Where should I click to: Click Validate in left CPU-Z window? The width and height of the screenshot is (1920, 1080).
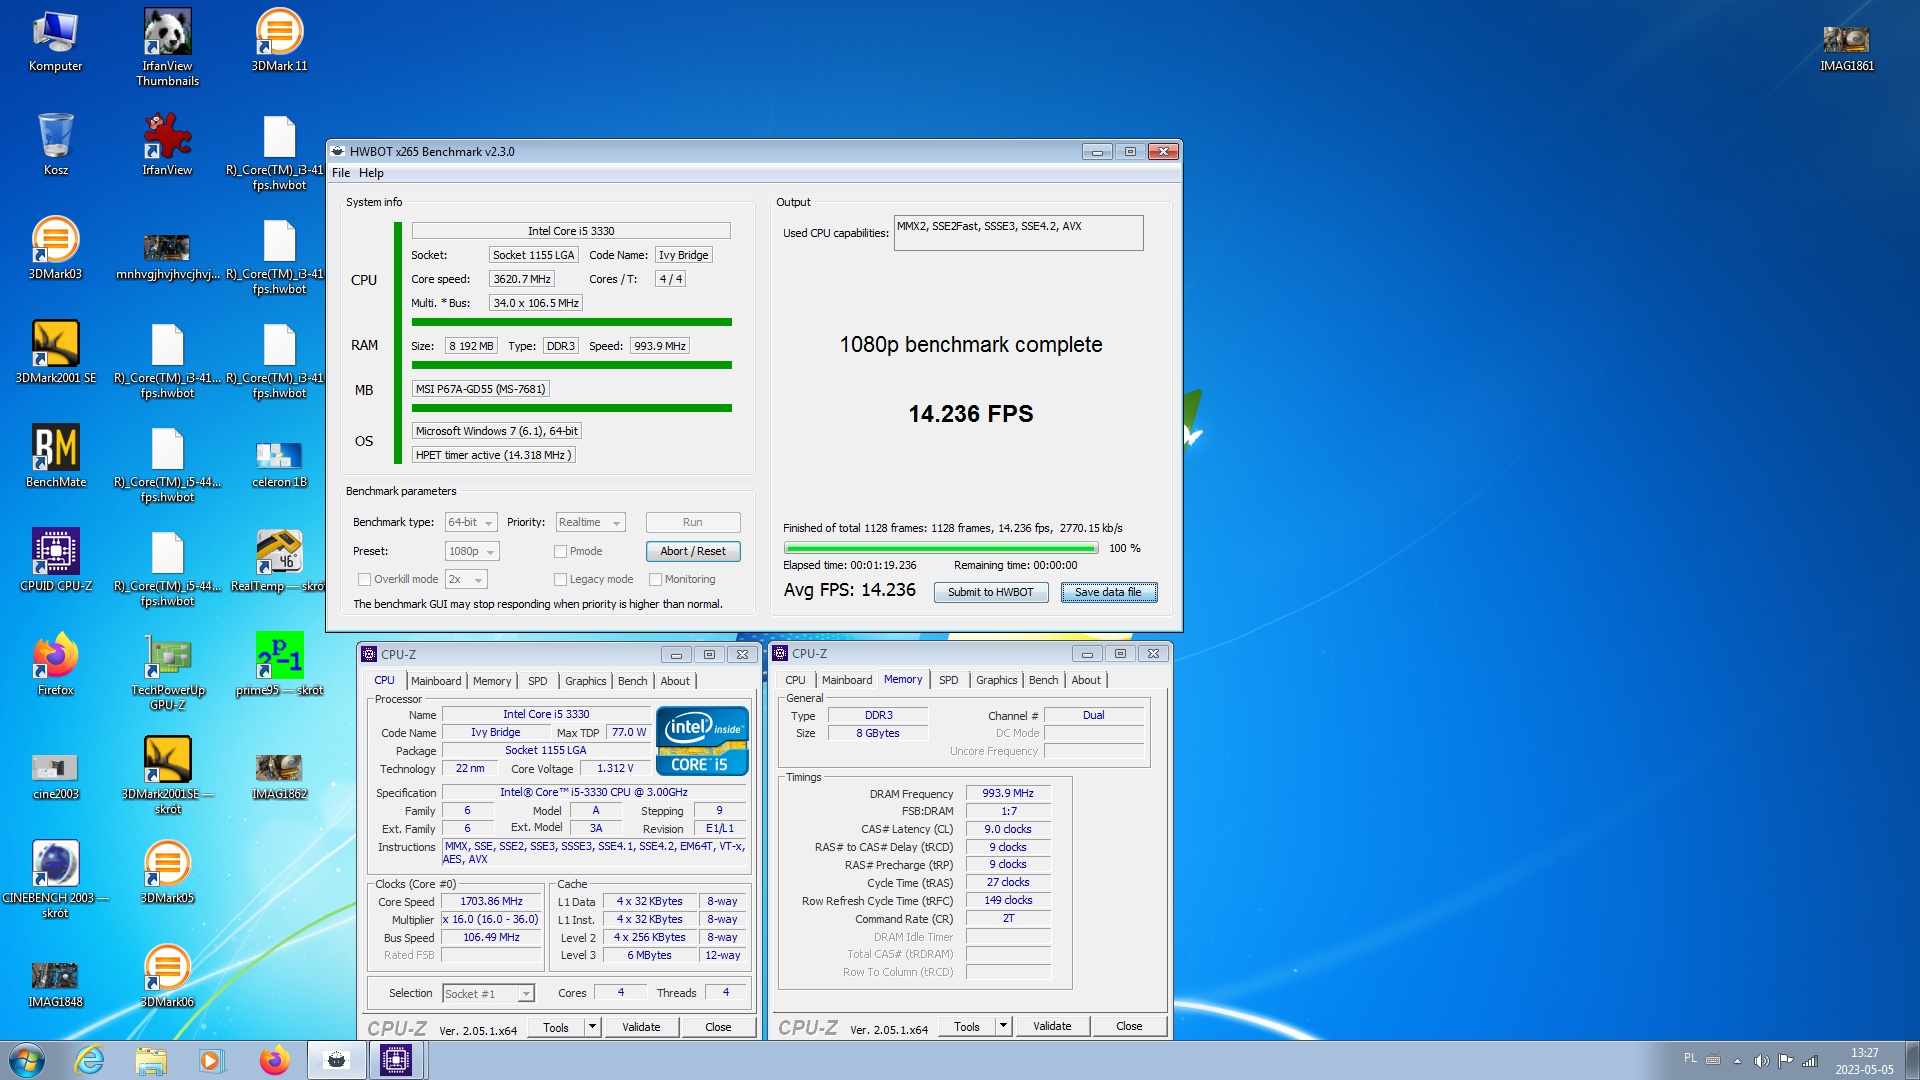click(641, 1027)
